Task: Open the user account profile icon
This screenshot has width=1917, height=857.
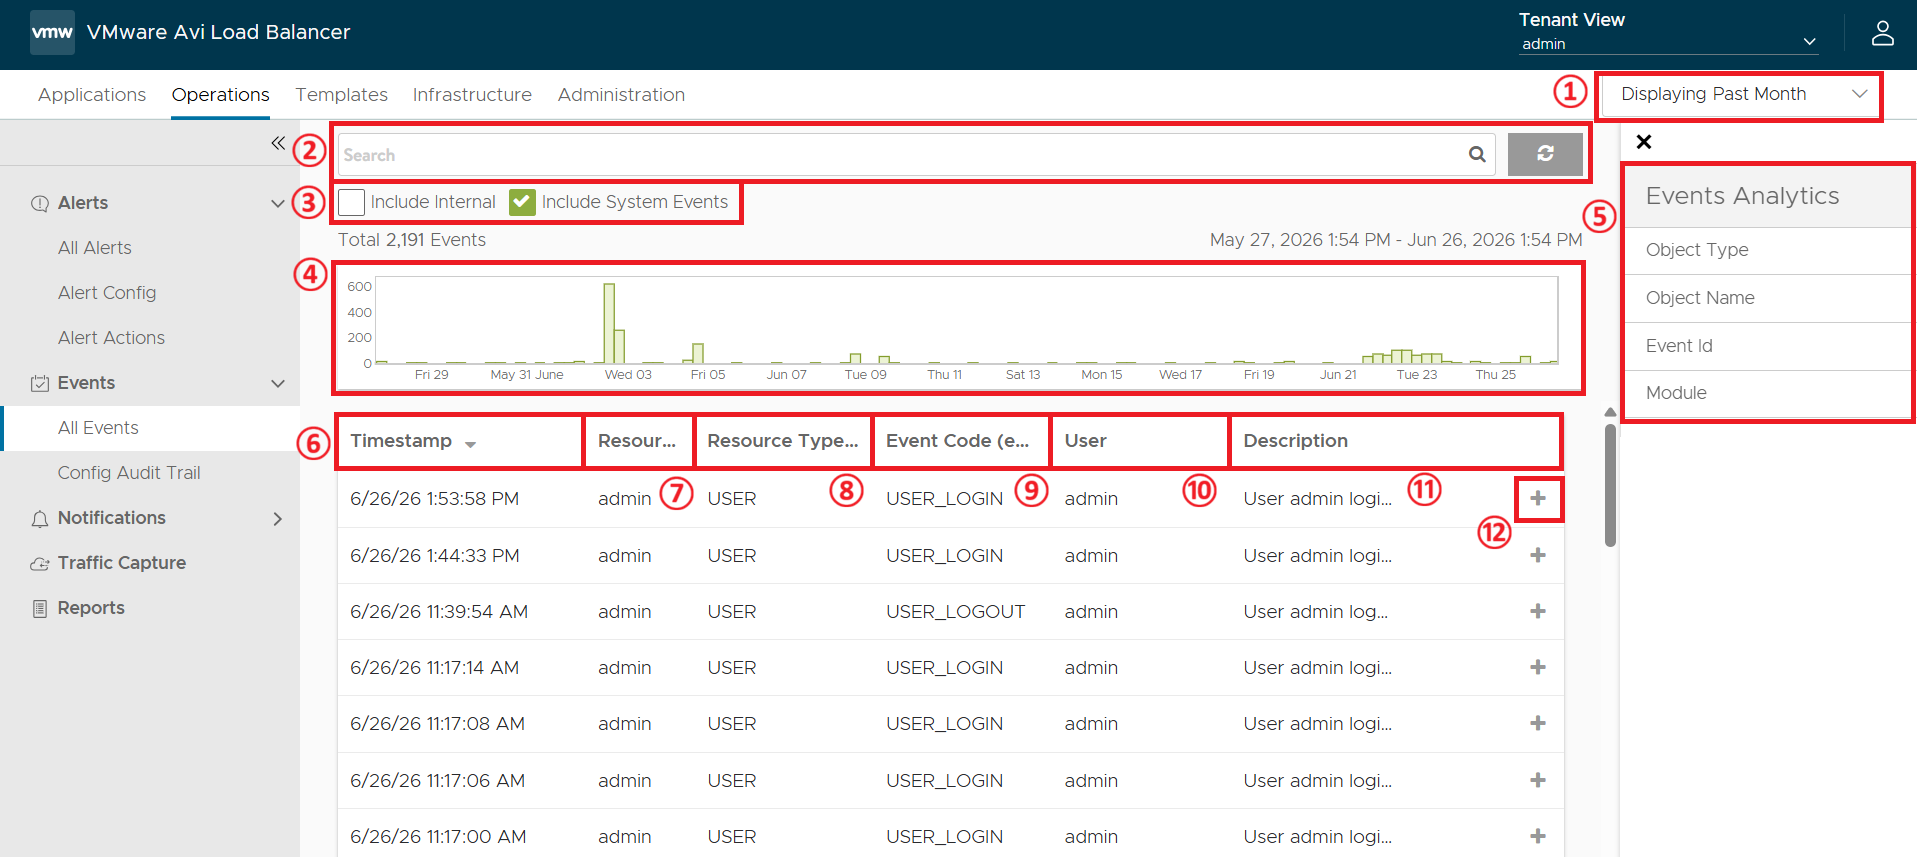Action: 1882,33
